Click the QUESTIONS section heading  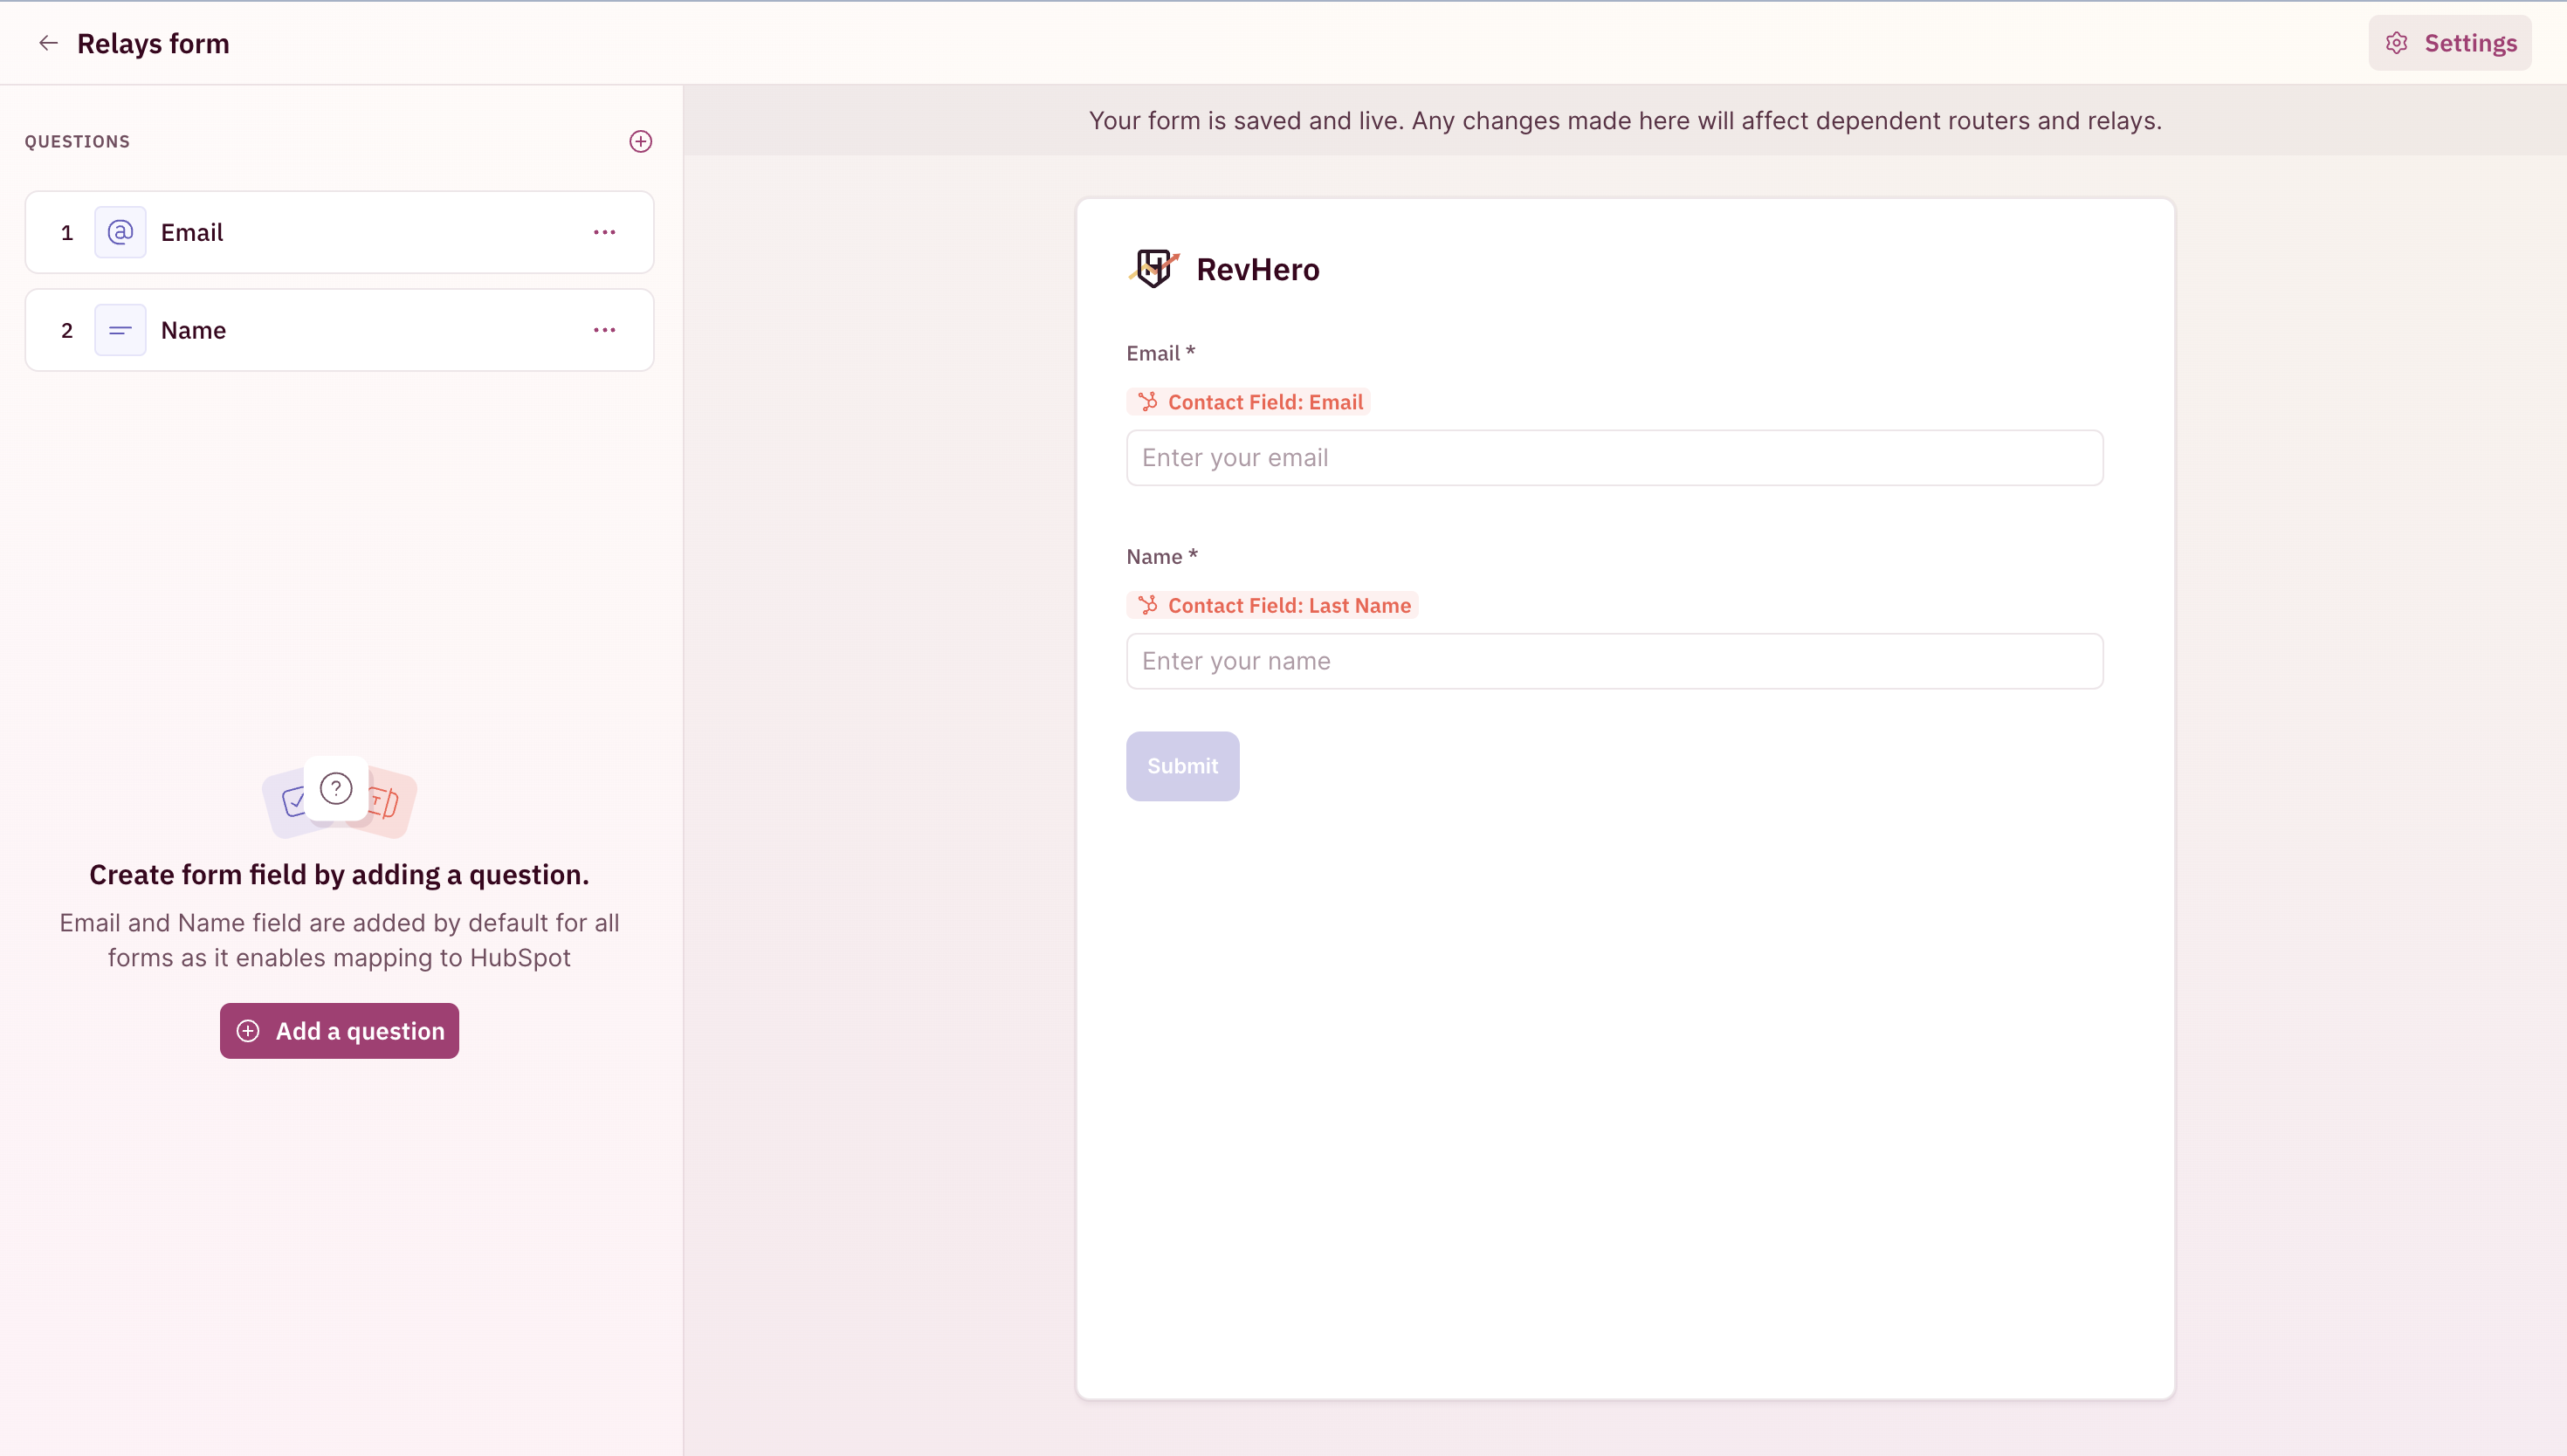click(x=77, y=142)
